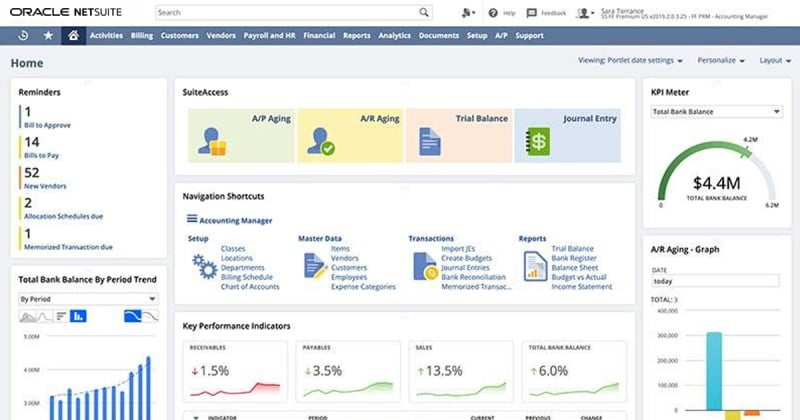Open the Financial menu

pyautogui.click(x=319, y=36)
